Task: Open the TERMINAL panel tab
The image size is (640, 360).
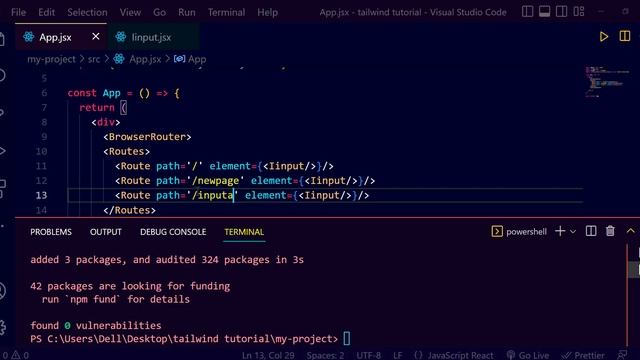Action: (244, 232)
